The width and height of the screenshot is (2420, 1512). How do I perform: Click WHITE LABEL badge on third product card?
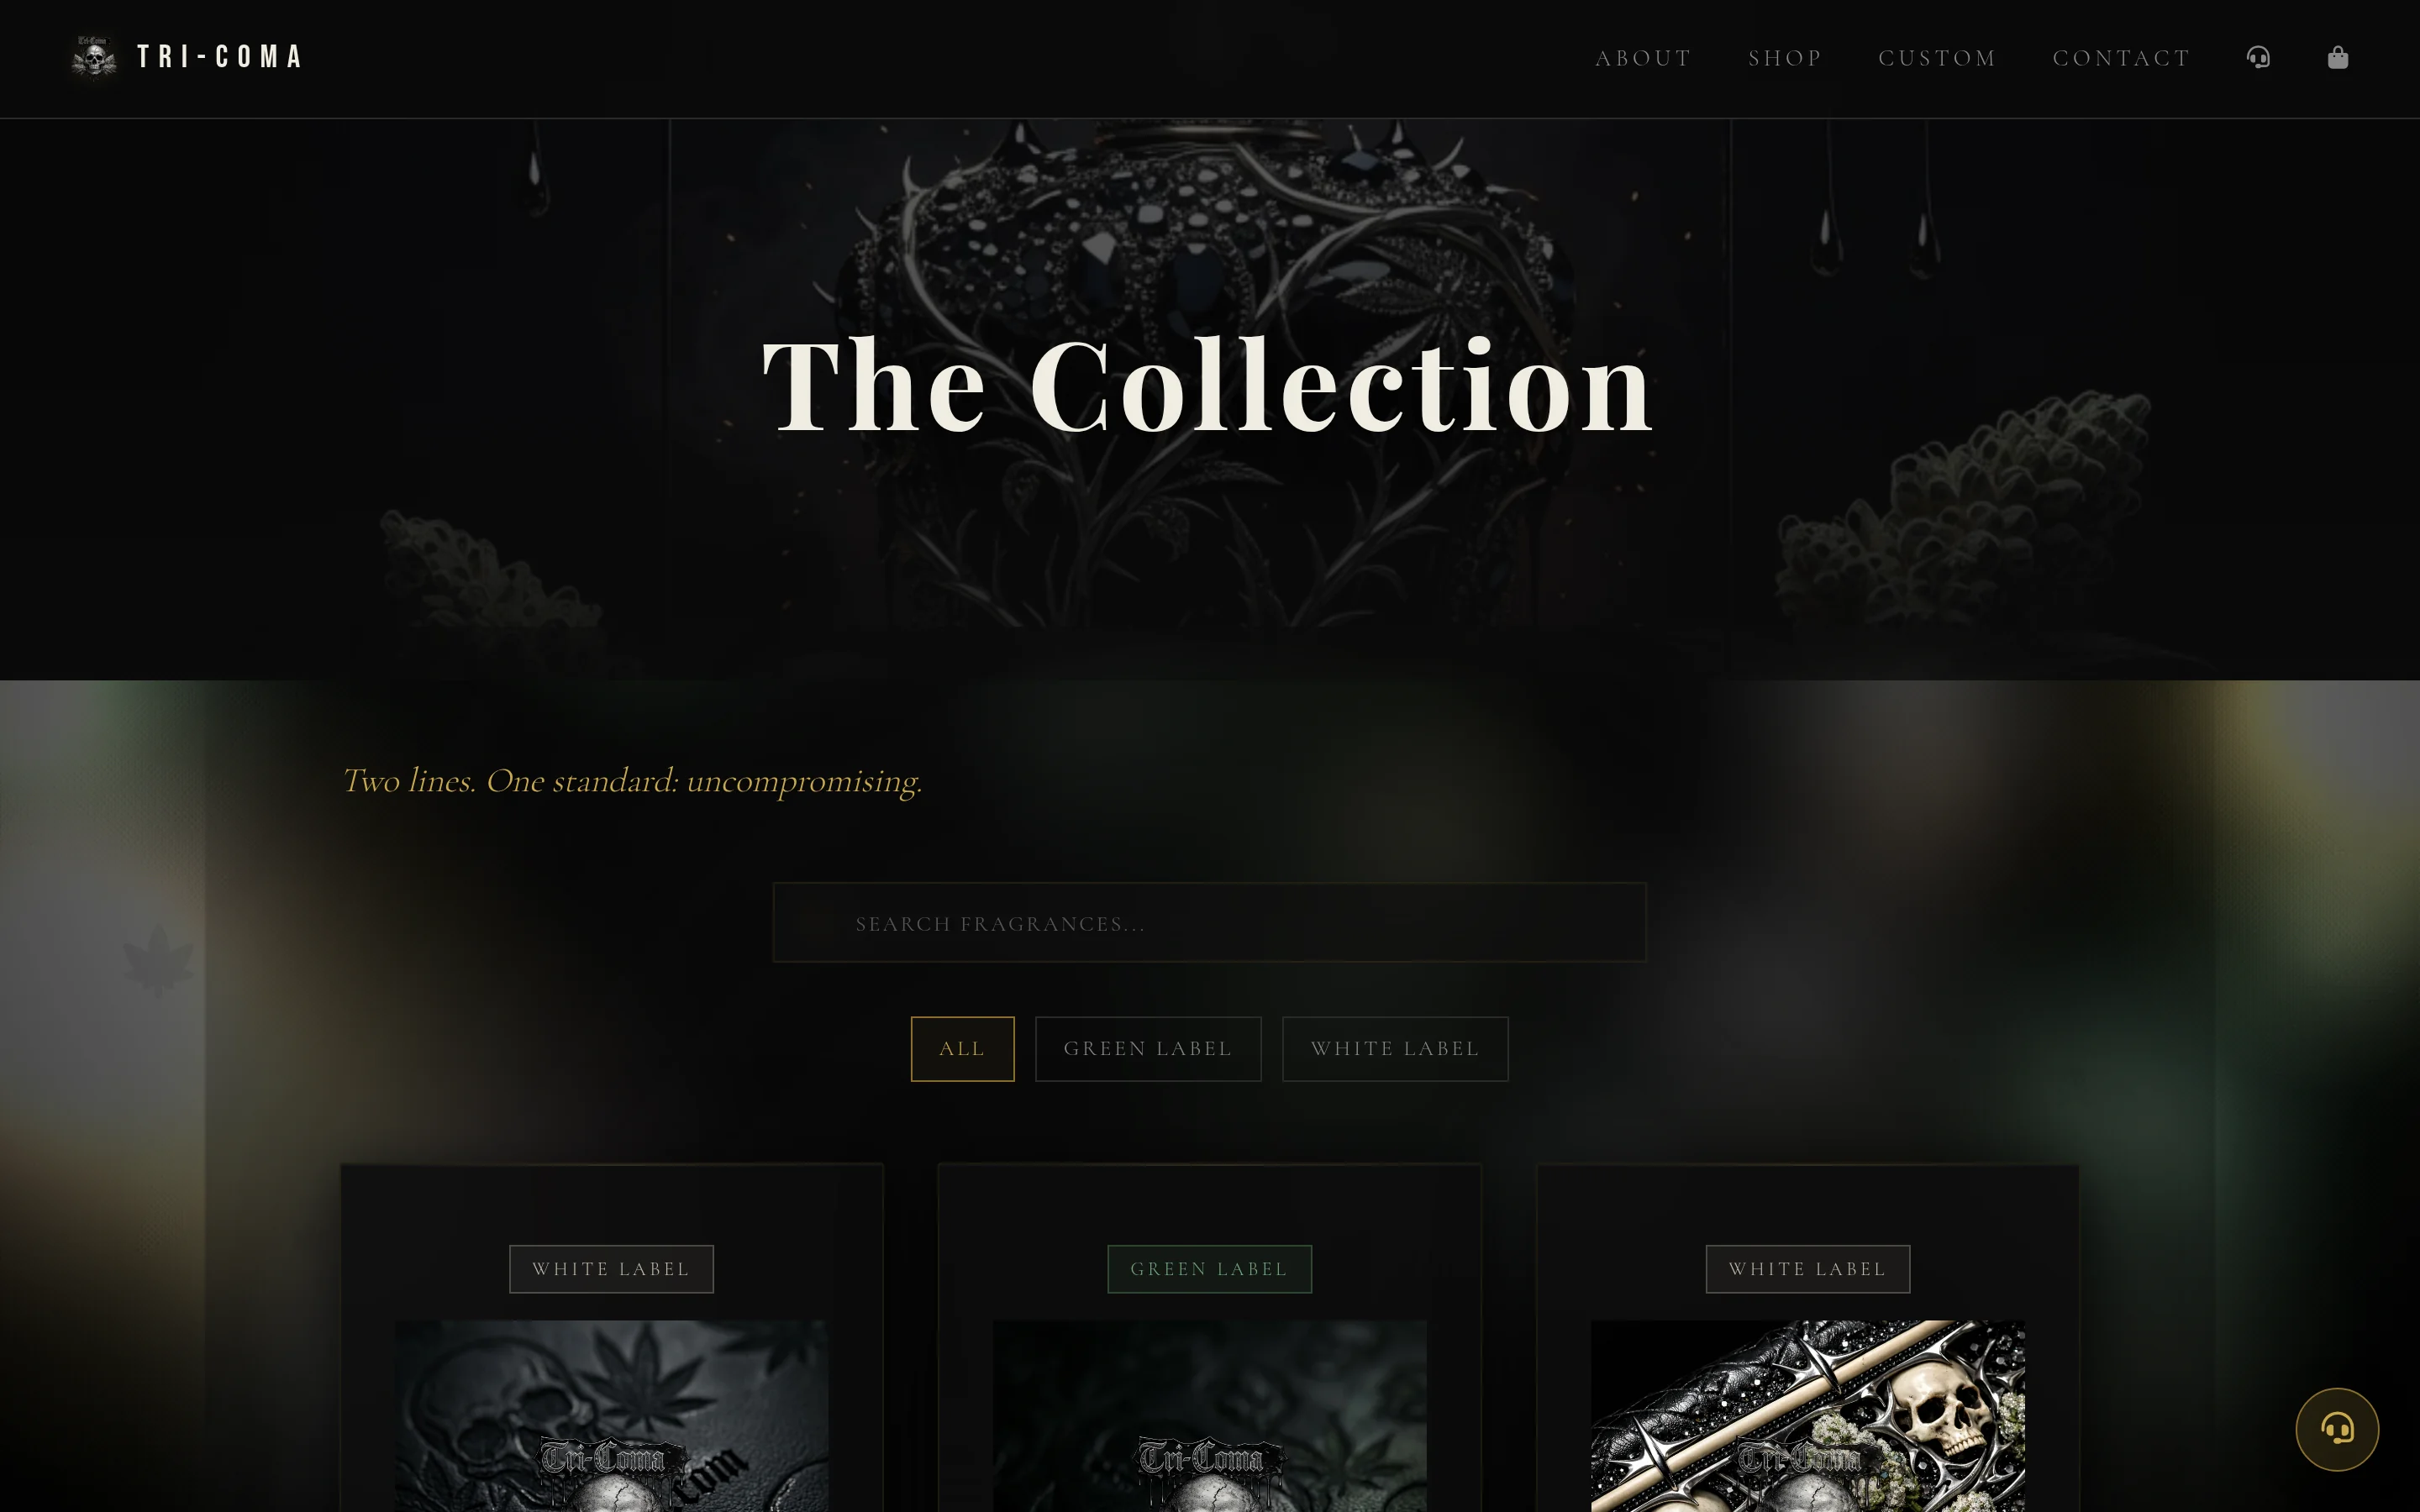click(1807, 1269)
